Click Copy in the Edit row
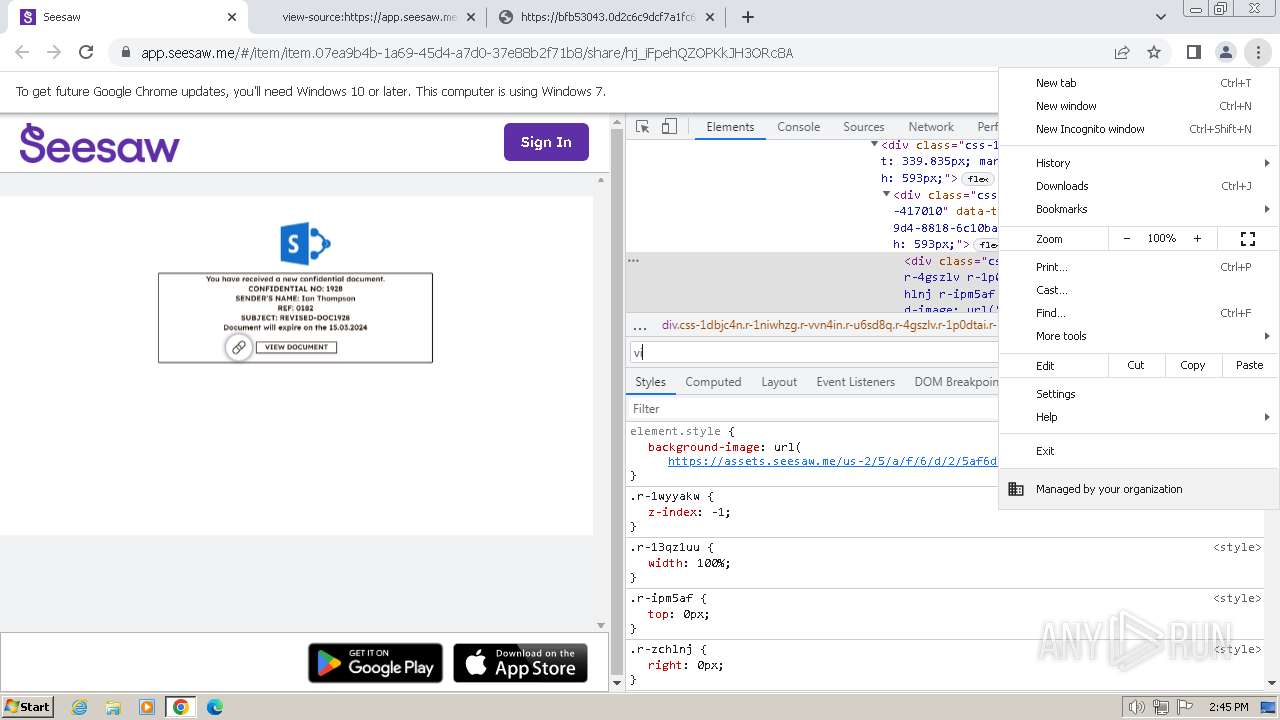The height and width of the screenshot is (720, 1280). [1193, 365]
